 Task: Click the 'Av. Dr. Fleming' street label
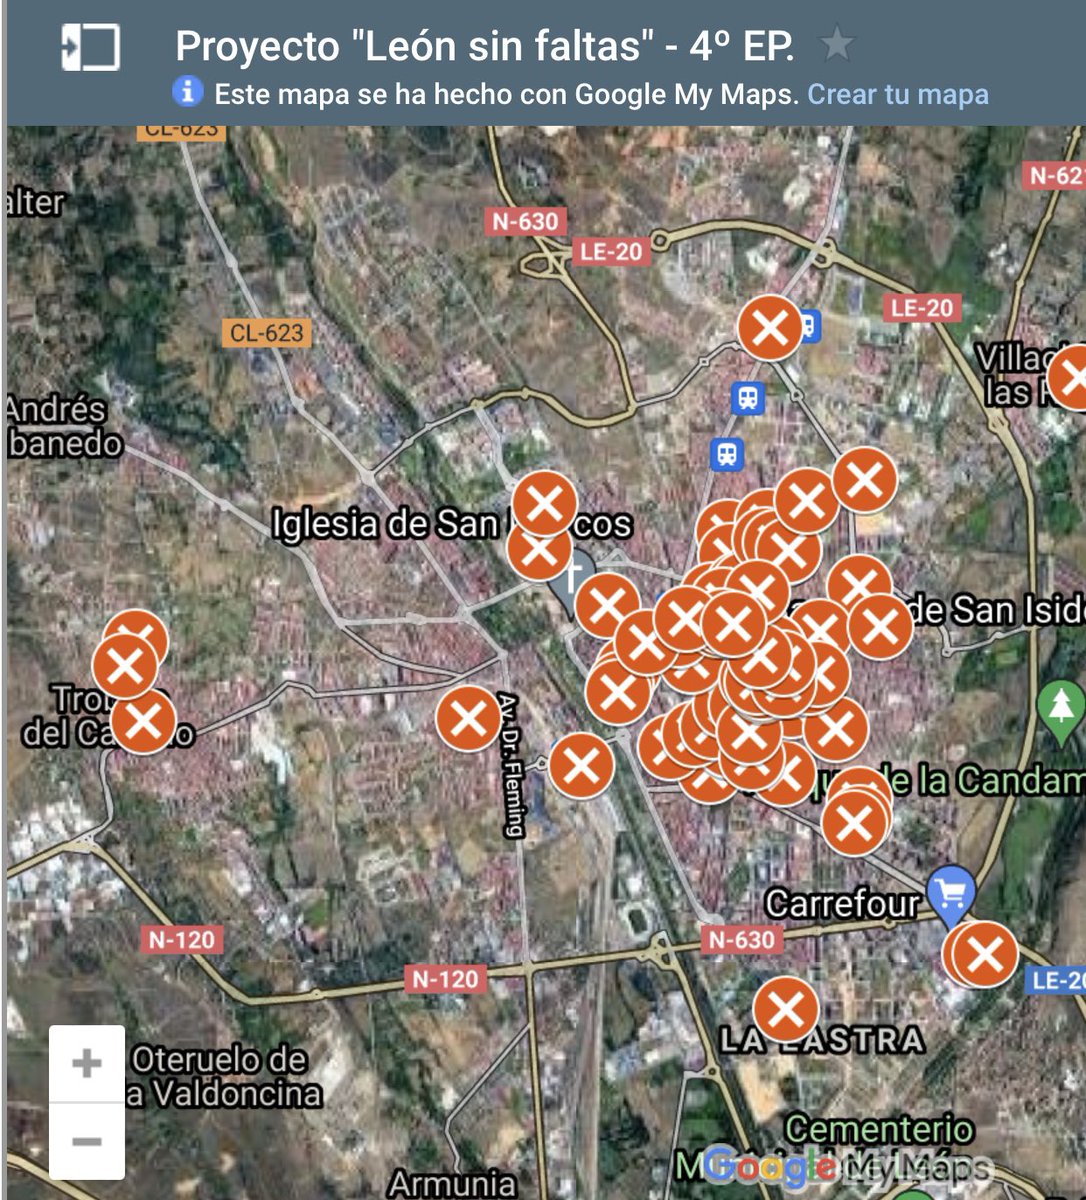tap(511, 765)
